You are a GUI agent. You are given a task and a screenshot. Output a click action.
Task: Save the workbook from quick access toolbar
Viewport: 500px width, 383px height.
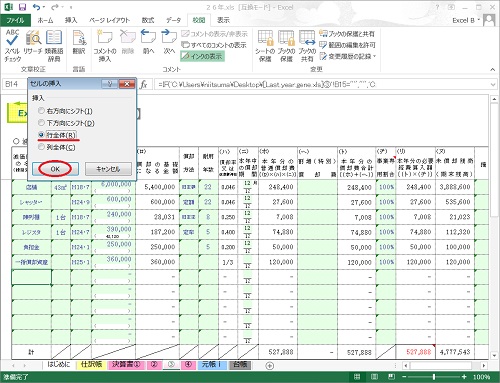(x=22, y=7)
